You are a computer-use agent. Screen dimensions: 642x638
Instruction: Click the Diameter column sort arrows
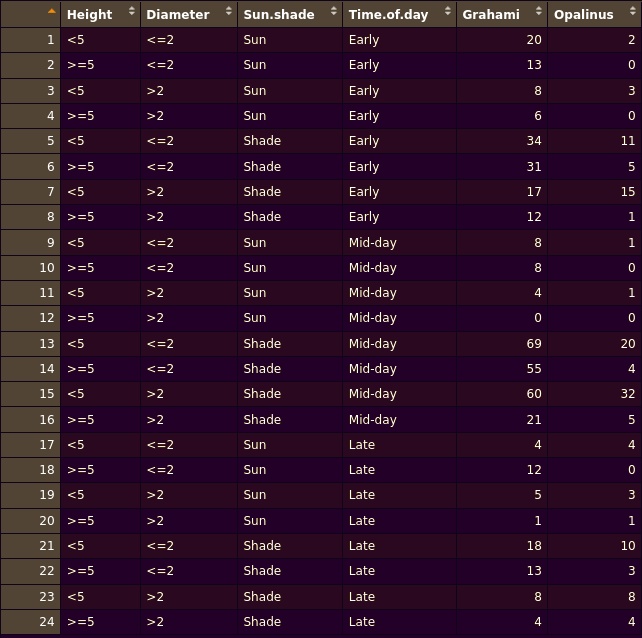click(x=228, y=11)
